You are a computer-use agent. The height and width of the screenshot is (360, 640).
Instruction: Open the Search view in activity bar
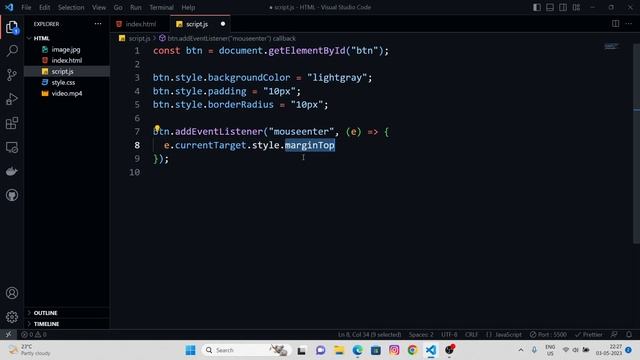click(x=12, y=51)
